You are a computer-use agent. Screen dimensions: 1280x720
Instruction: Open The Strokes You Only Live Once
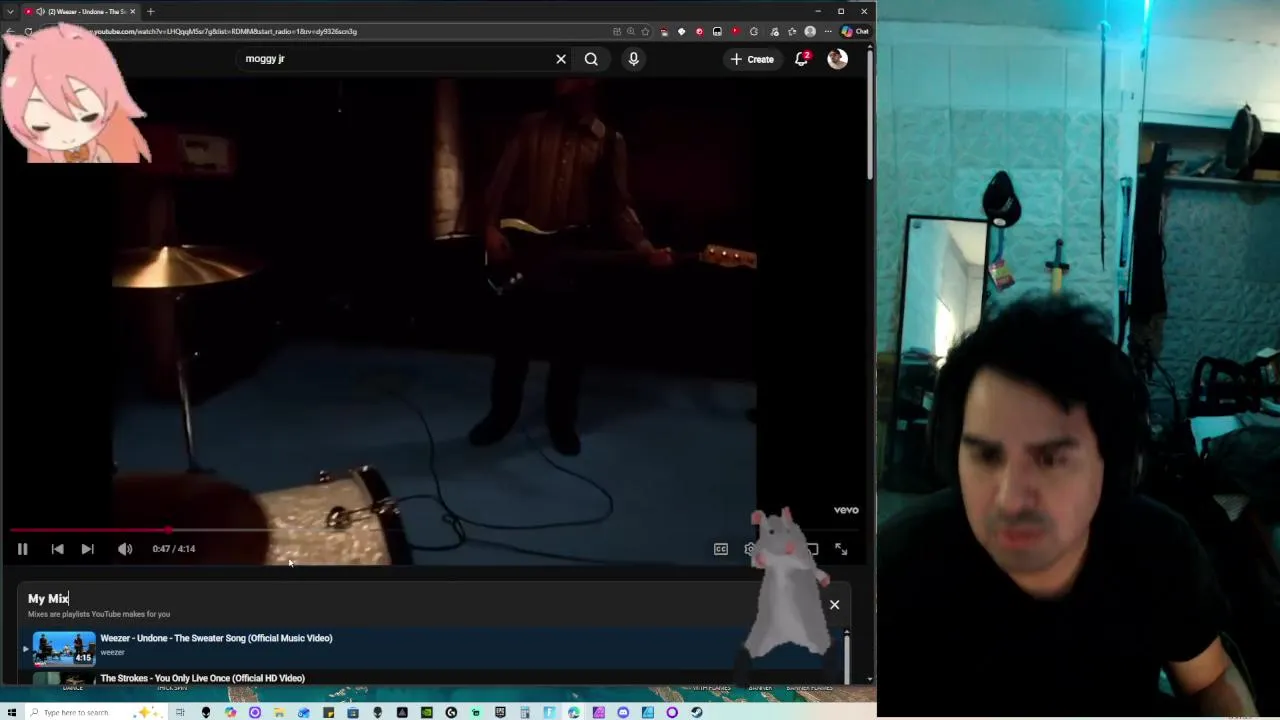pos(202,678)
